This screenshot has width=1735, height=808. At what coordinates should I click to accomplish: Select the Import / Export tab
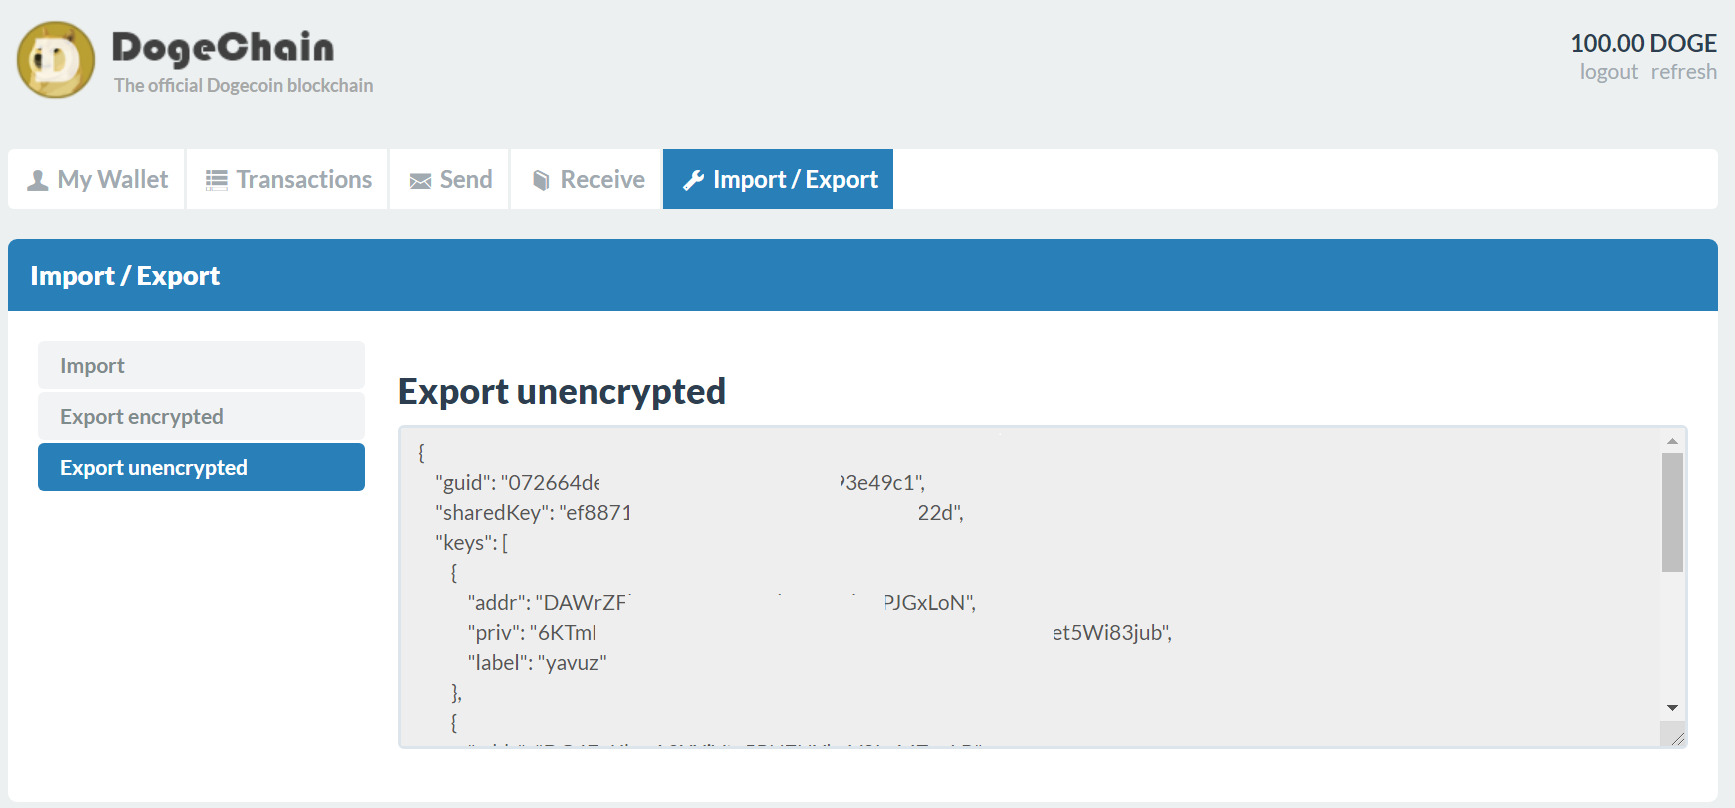(778, 179)
